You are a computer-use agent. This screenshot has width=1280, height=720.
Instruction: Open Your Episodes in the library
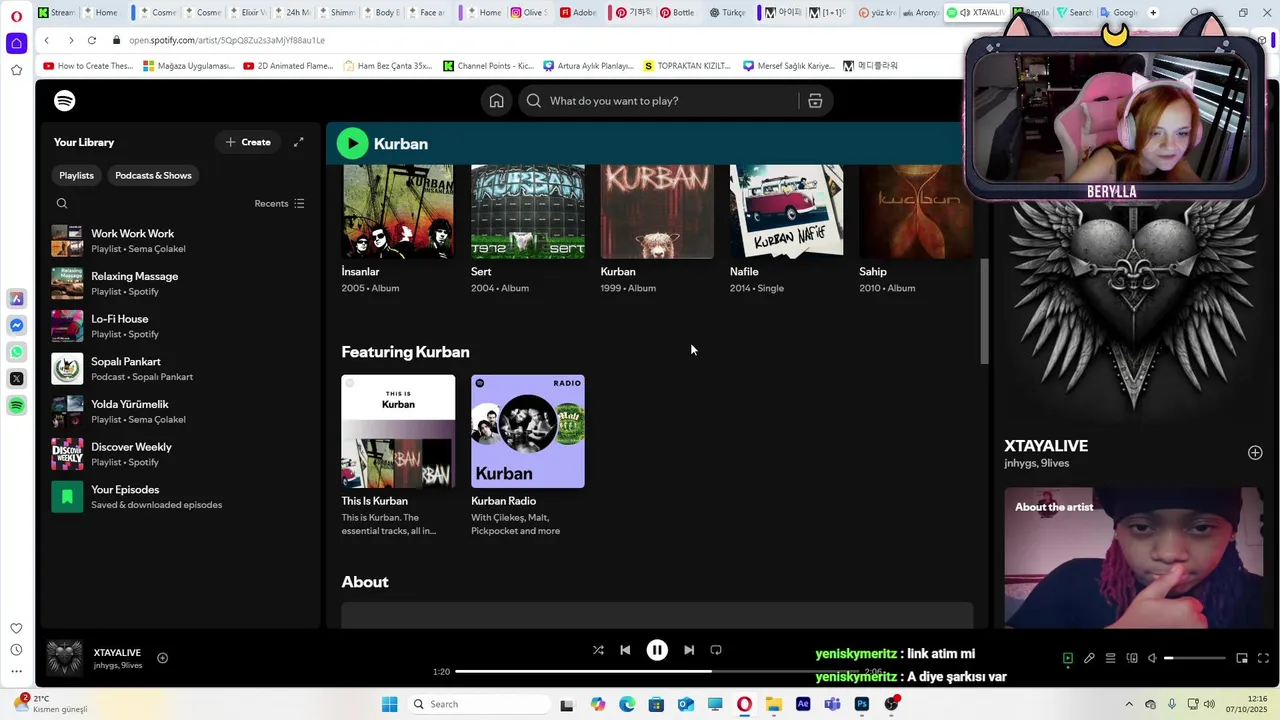(180, 497)
